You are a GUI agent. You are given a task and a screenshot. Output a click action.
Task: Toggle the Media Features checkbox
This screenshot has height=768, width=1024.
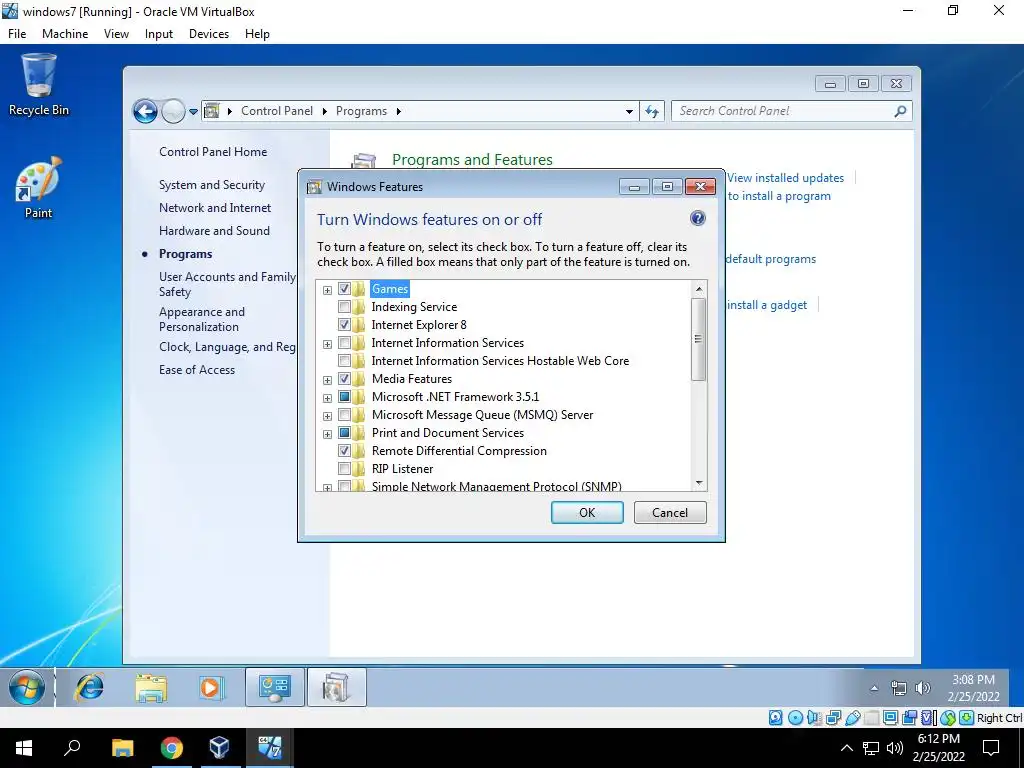pyautogui.click(x=344, y=379)
